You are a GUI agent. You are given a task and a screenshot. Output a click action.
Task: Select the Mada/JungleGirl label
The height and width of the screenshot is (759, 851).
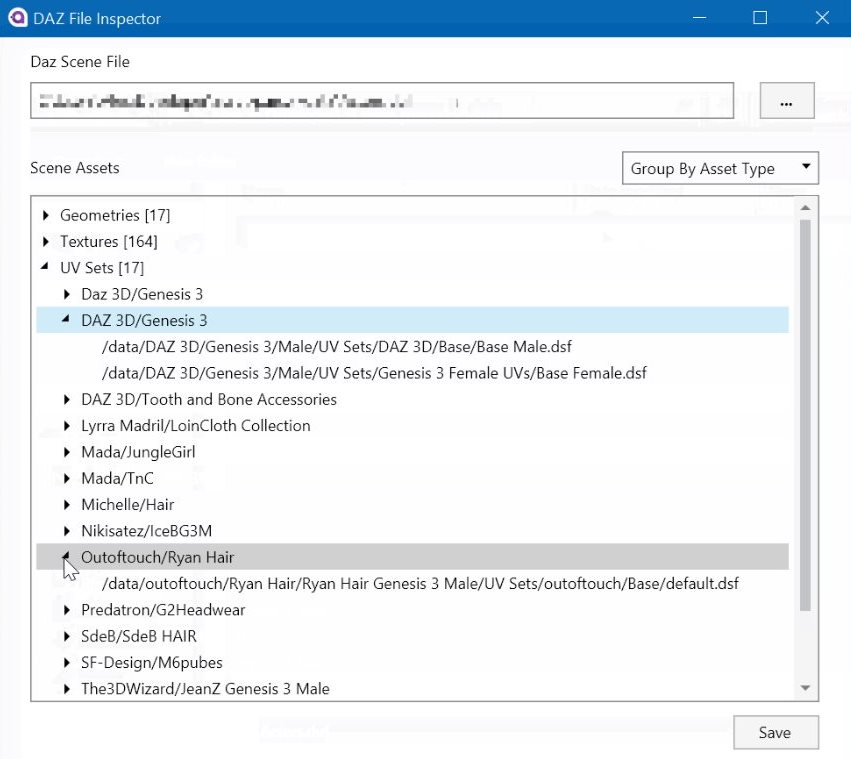coord(138,452)
